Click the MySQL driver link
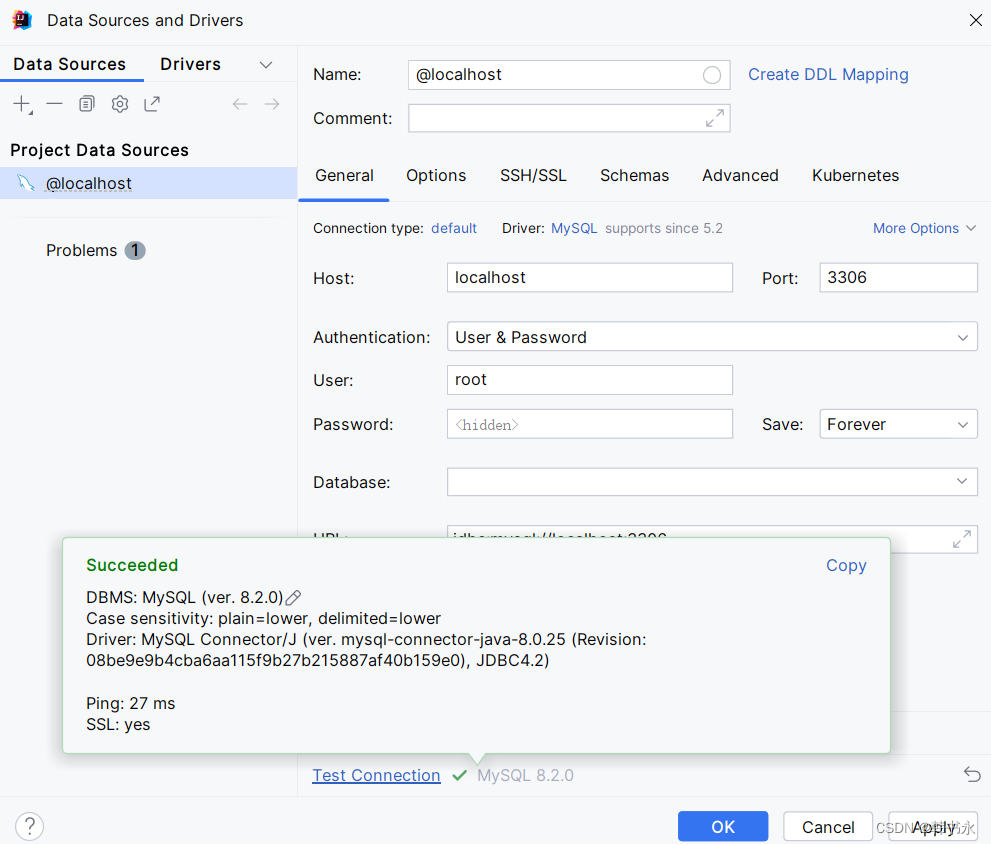The width and height of the screenshot is (991, 844). (x=574, y=228)
